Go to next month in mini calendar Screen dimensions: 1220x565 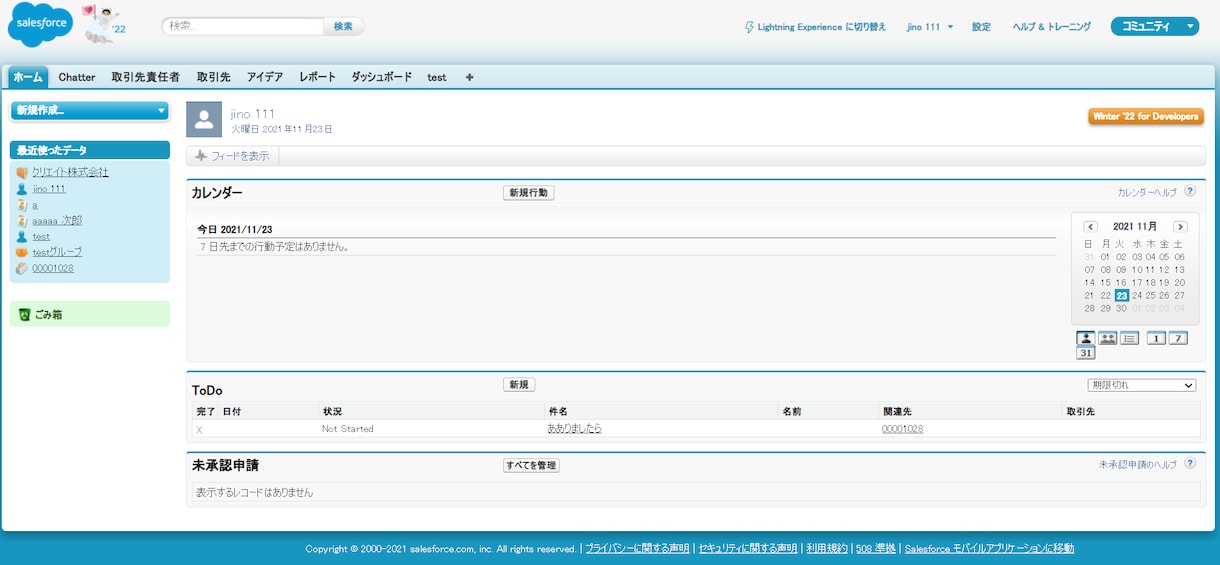point(1180,227)
